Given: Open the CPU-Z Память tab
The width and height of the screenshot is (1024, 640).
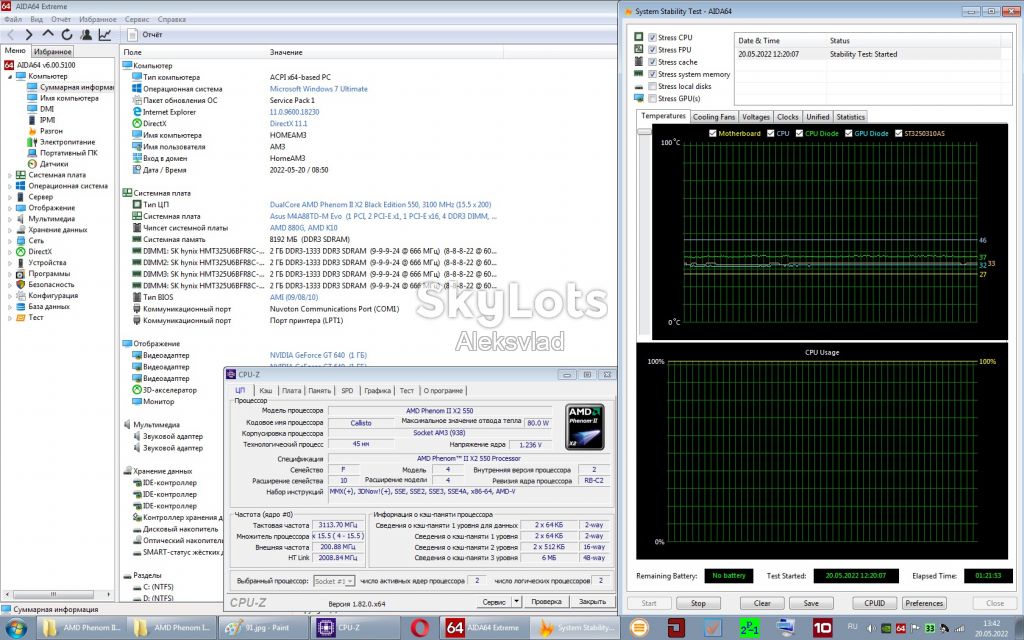Looking at the screenshot, I should pos(319,391).
